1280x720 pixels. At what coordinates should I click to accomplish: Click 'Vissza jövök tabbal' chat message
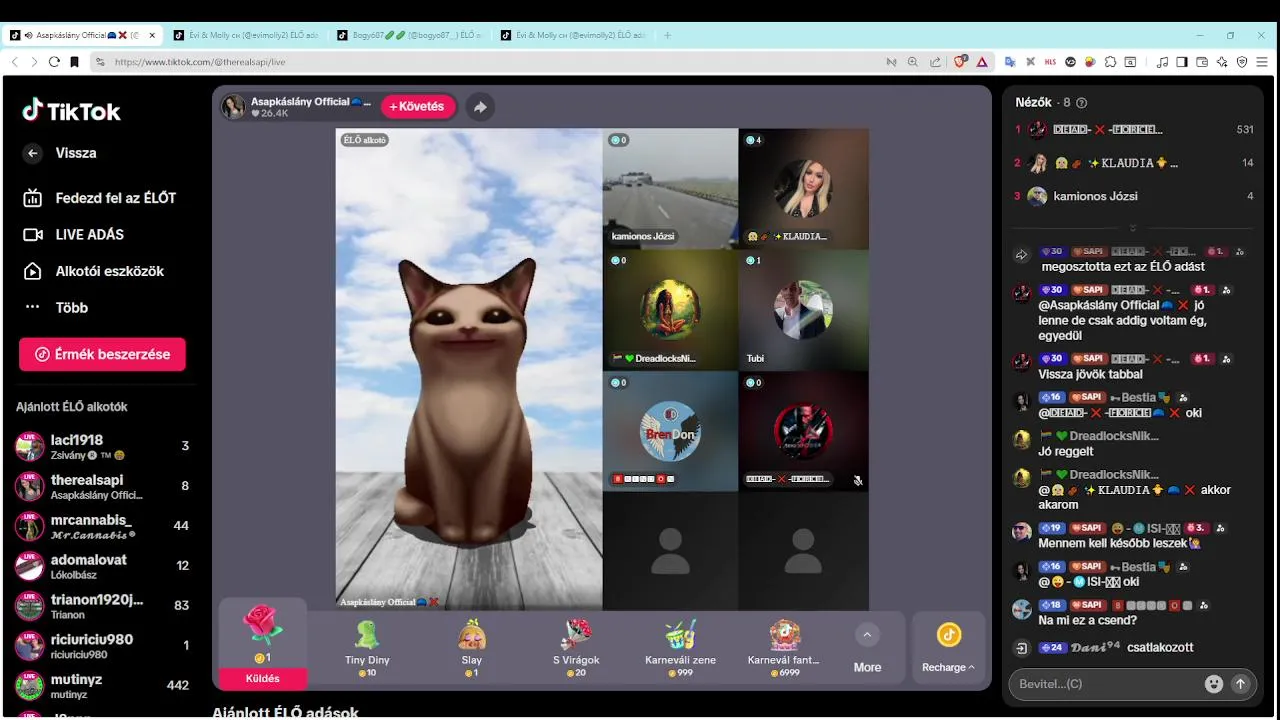pos(1091,374)
